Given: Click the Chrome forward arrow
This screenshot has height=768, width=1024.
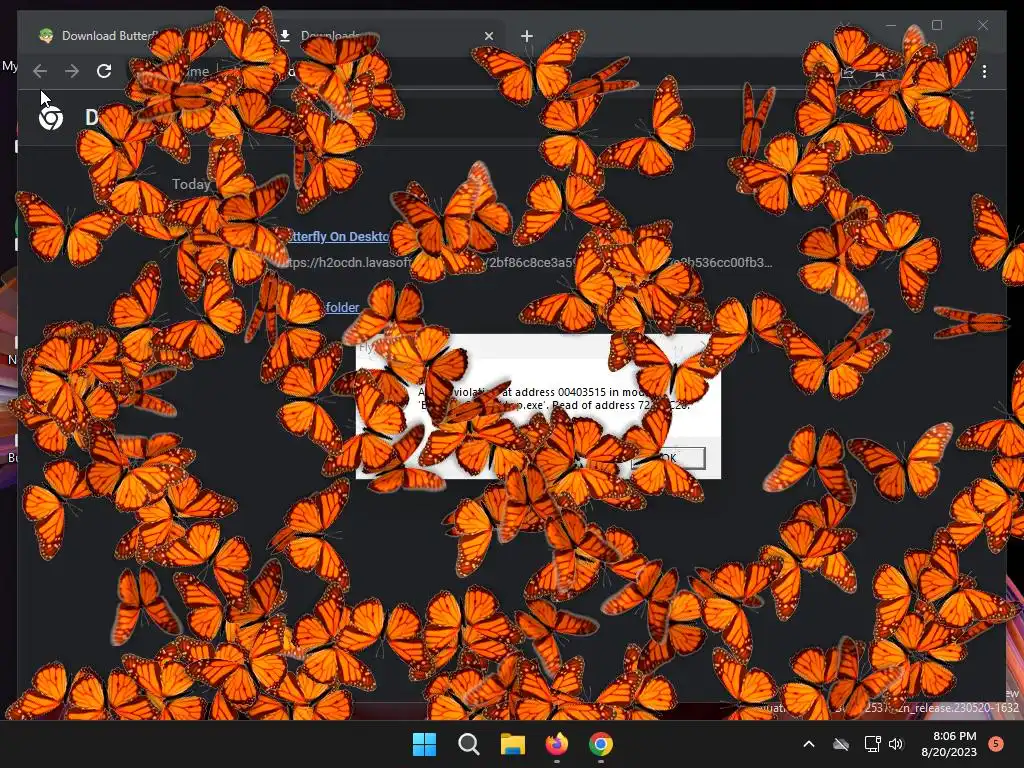Looking at the screenshot, I should pos(72,71).
